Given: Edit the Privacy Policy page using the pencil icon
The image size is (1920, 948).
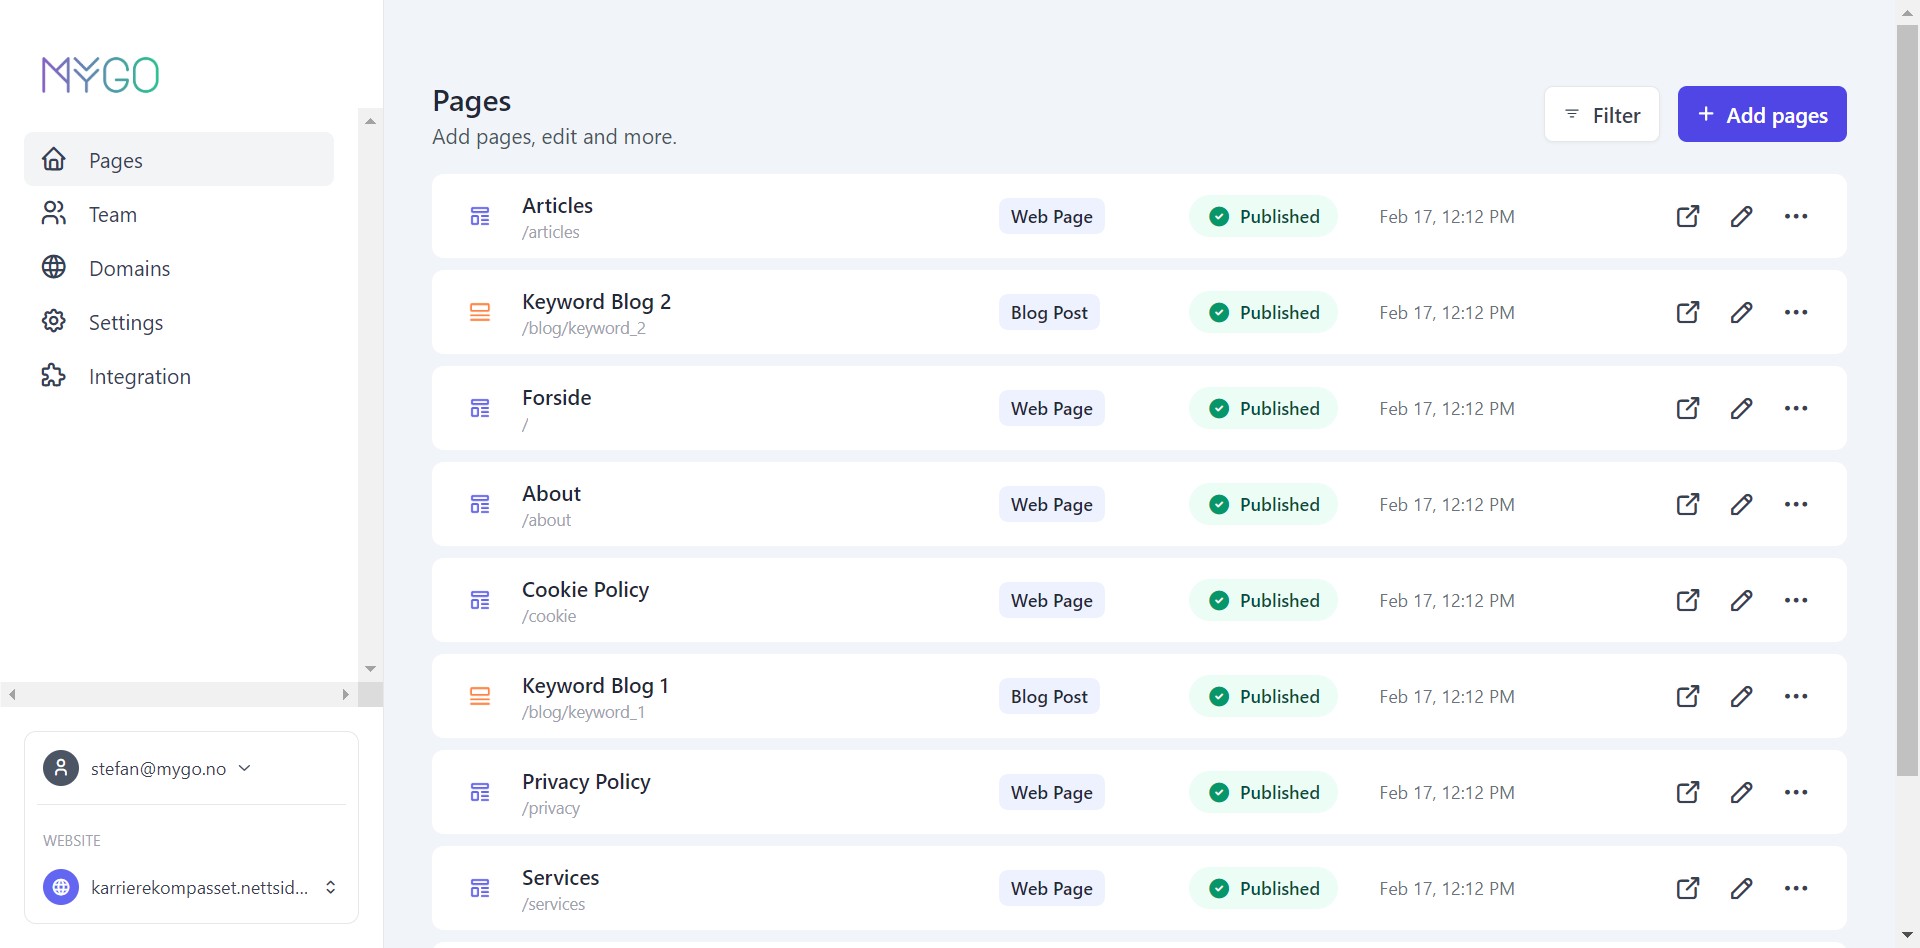Looking at the screenshot, I should click(1741, 792).
